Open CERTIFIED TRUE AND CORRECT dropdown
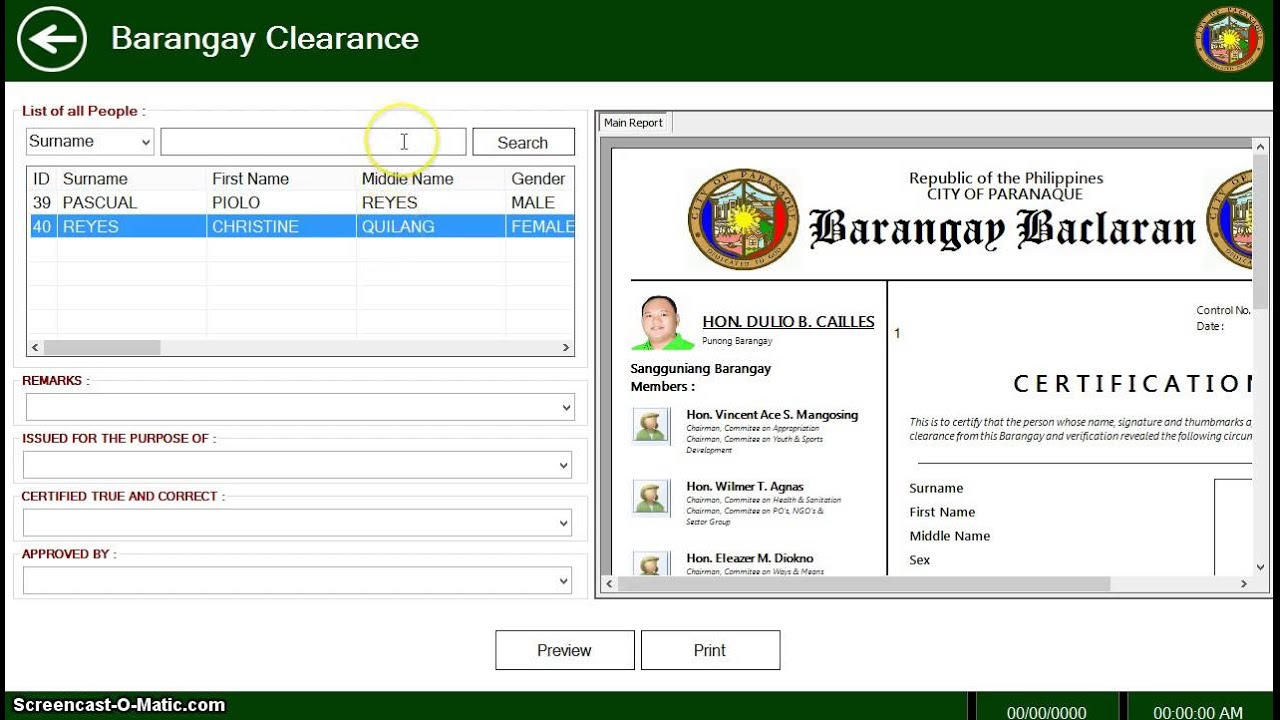The width and height of the screenshot is (1280, 720). (x=298, y=523)
